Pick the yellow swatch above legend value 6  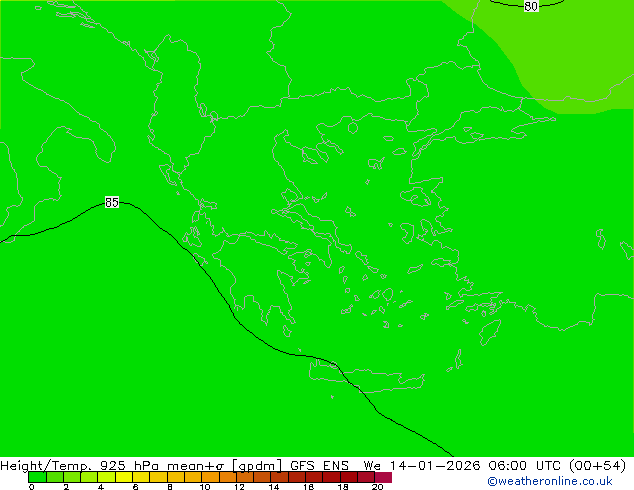141,477
